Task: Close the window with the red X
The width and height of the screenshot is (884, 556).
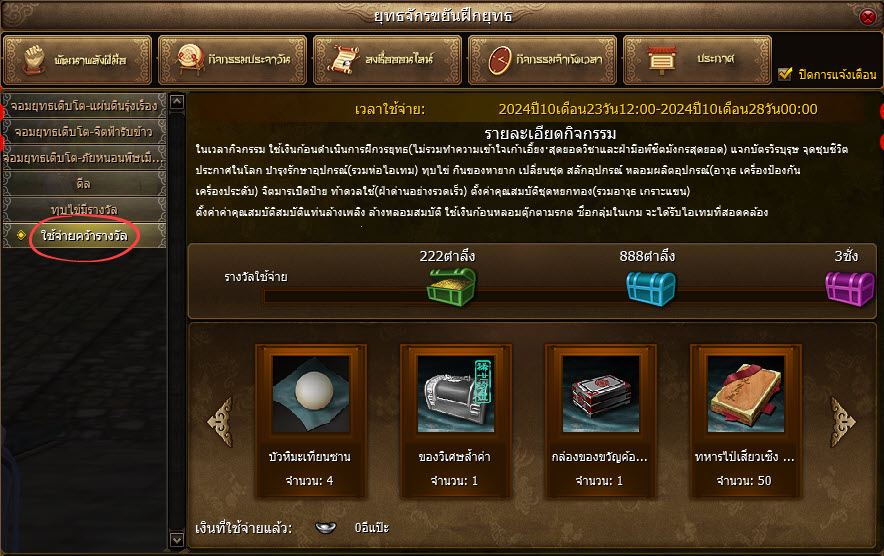Action: pos(868,17)
